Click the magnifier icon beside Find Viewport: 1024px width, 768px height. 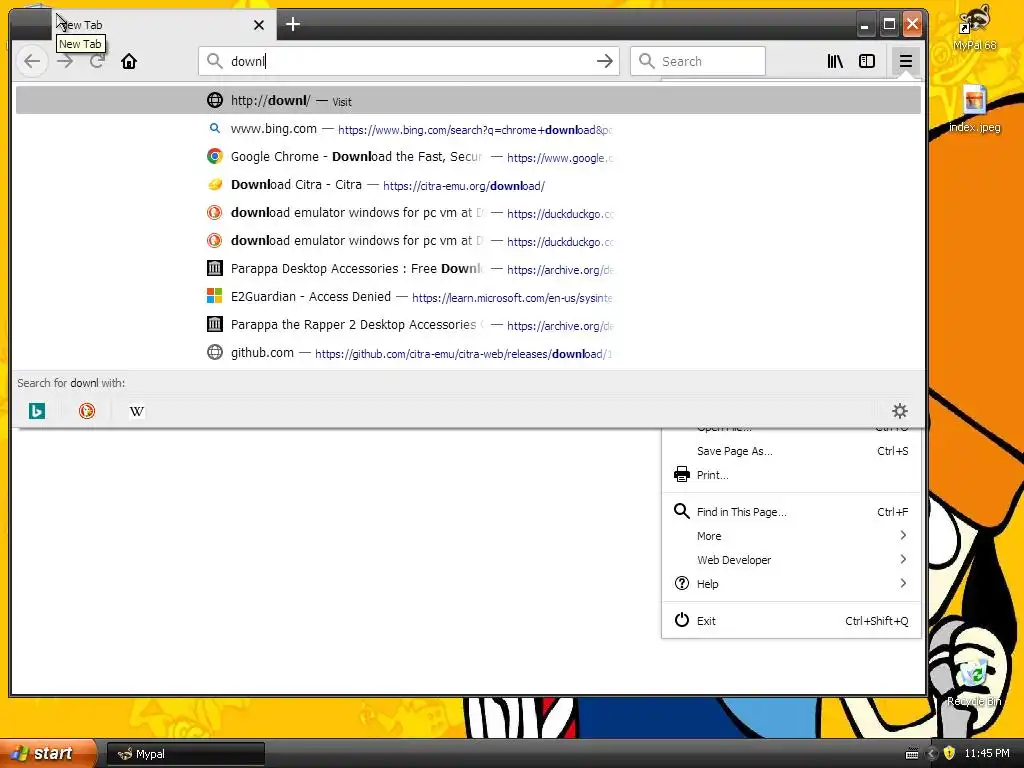682,511
